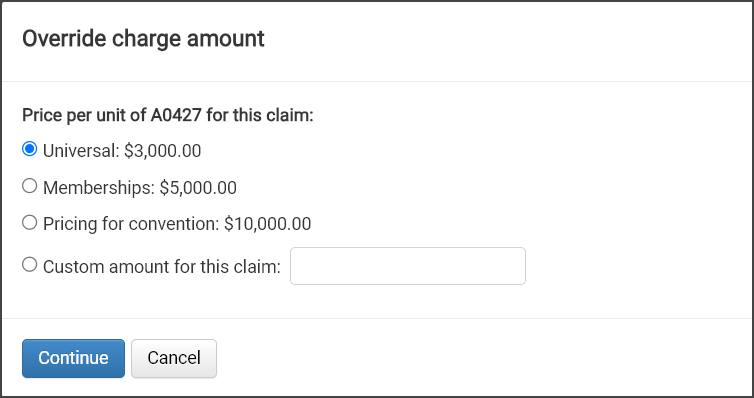Click the $3,000.00 price text

pos(163,151)
